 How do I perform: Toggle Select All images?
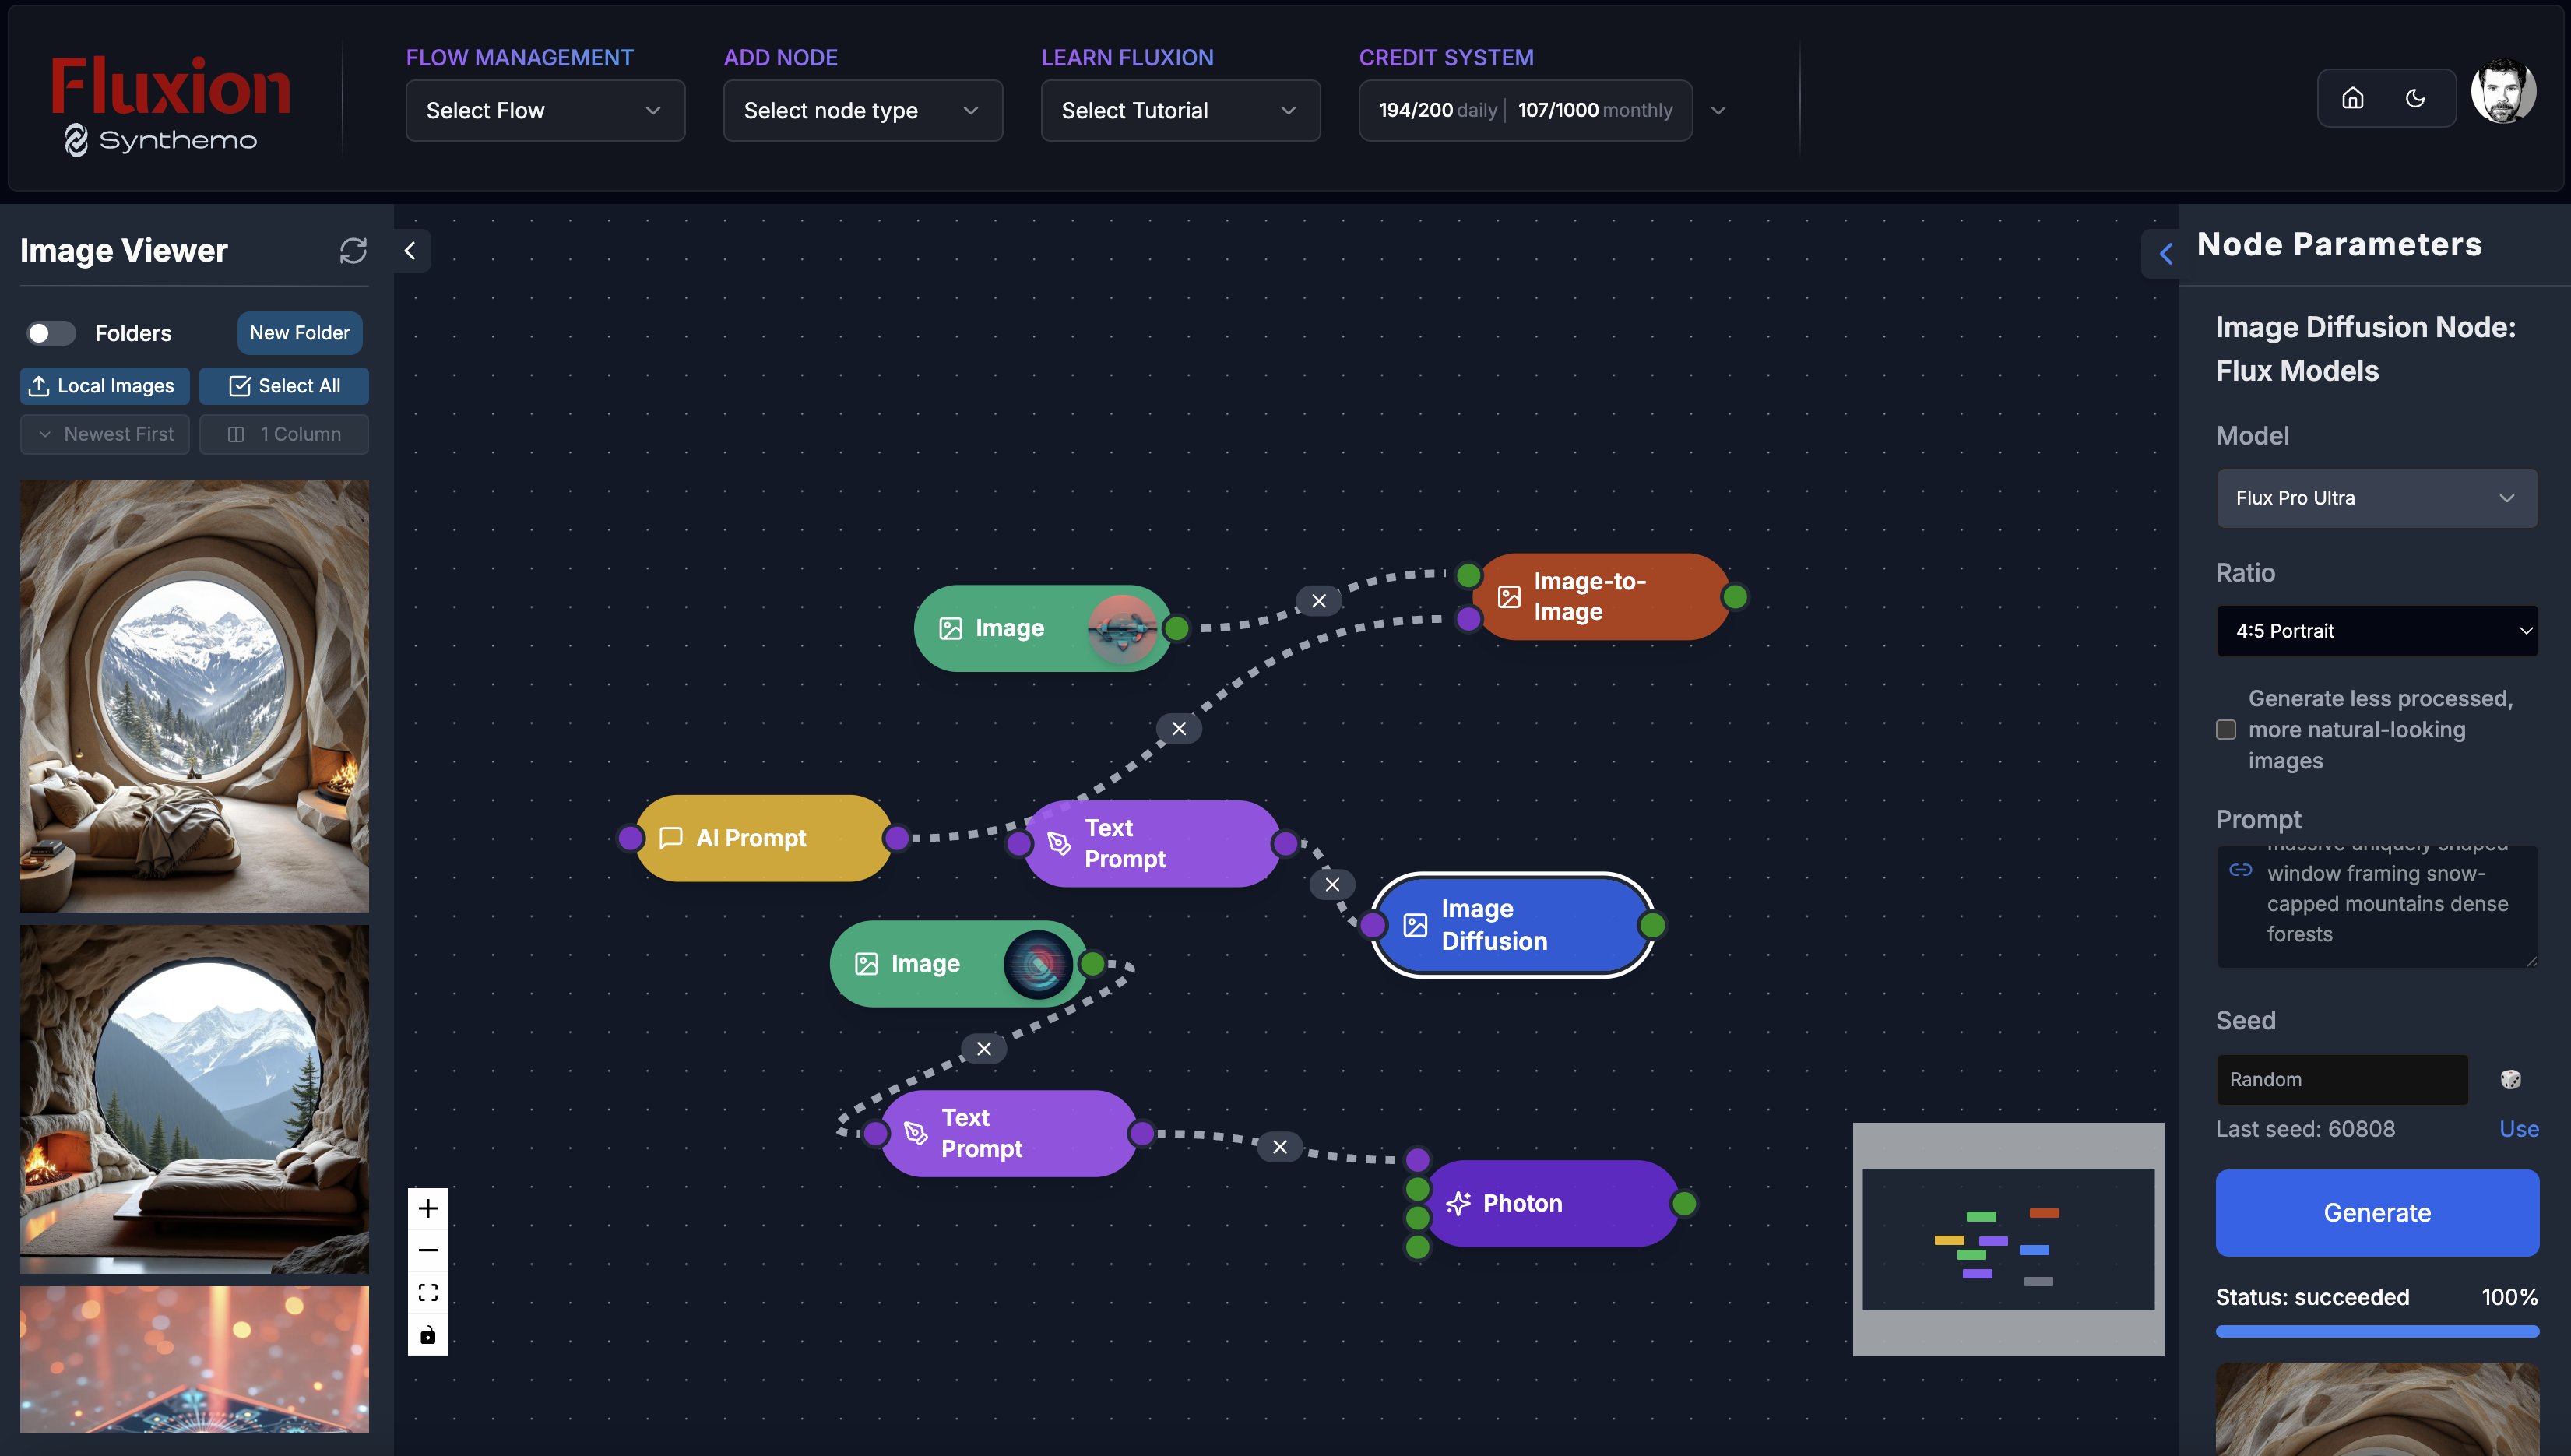point(284,386)
